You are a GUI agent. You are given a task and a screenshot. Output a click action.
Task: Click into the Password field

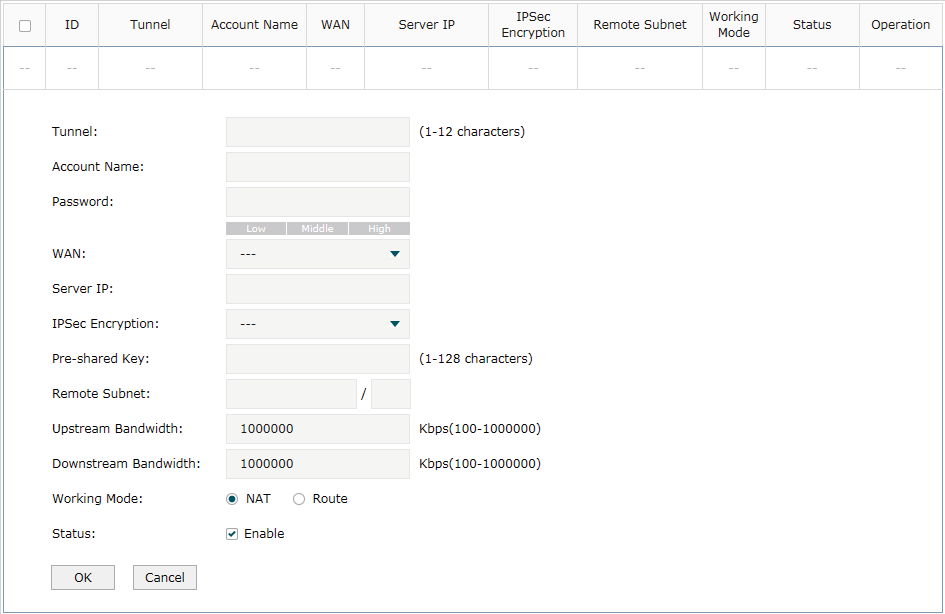[x=318, y=202]
